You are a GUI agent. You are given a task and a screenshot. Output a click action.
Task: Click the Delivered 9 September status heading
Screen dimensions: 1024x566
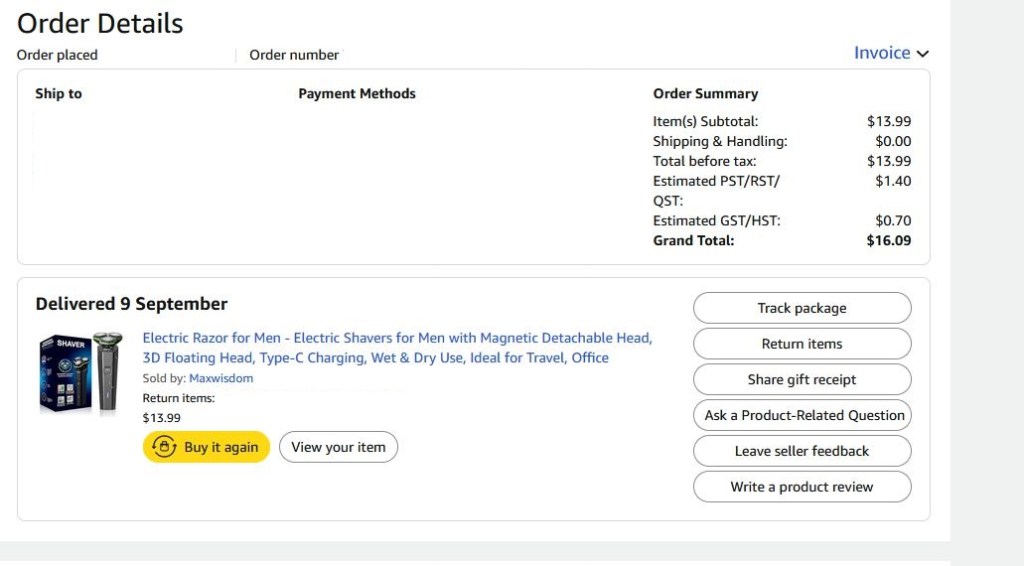pos(132,304)
